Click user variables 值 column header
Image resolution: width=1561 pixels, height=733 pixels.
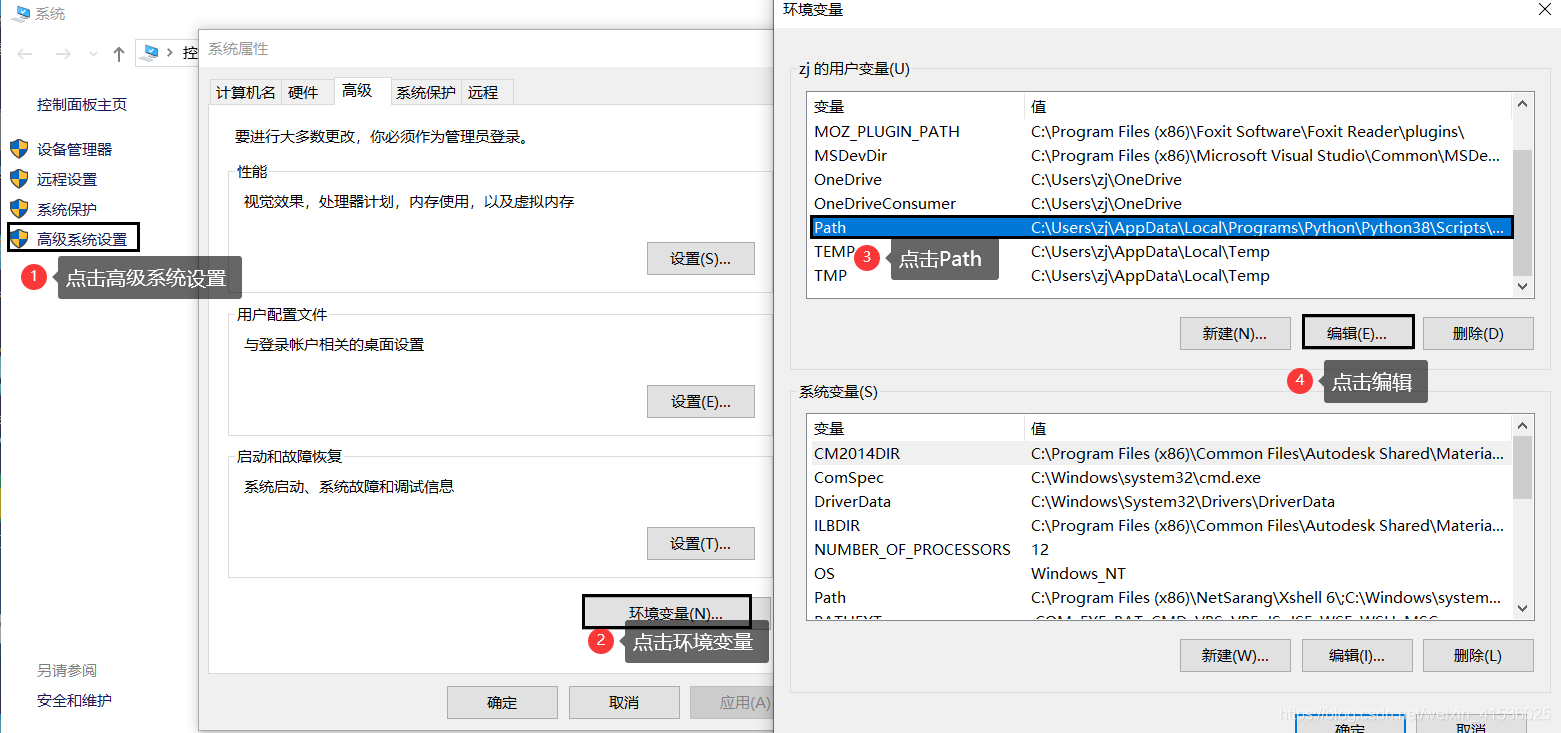click(1269, 106)
